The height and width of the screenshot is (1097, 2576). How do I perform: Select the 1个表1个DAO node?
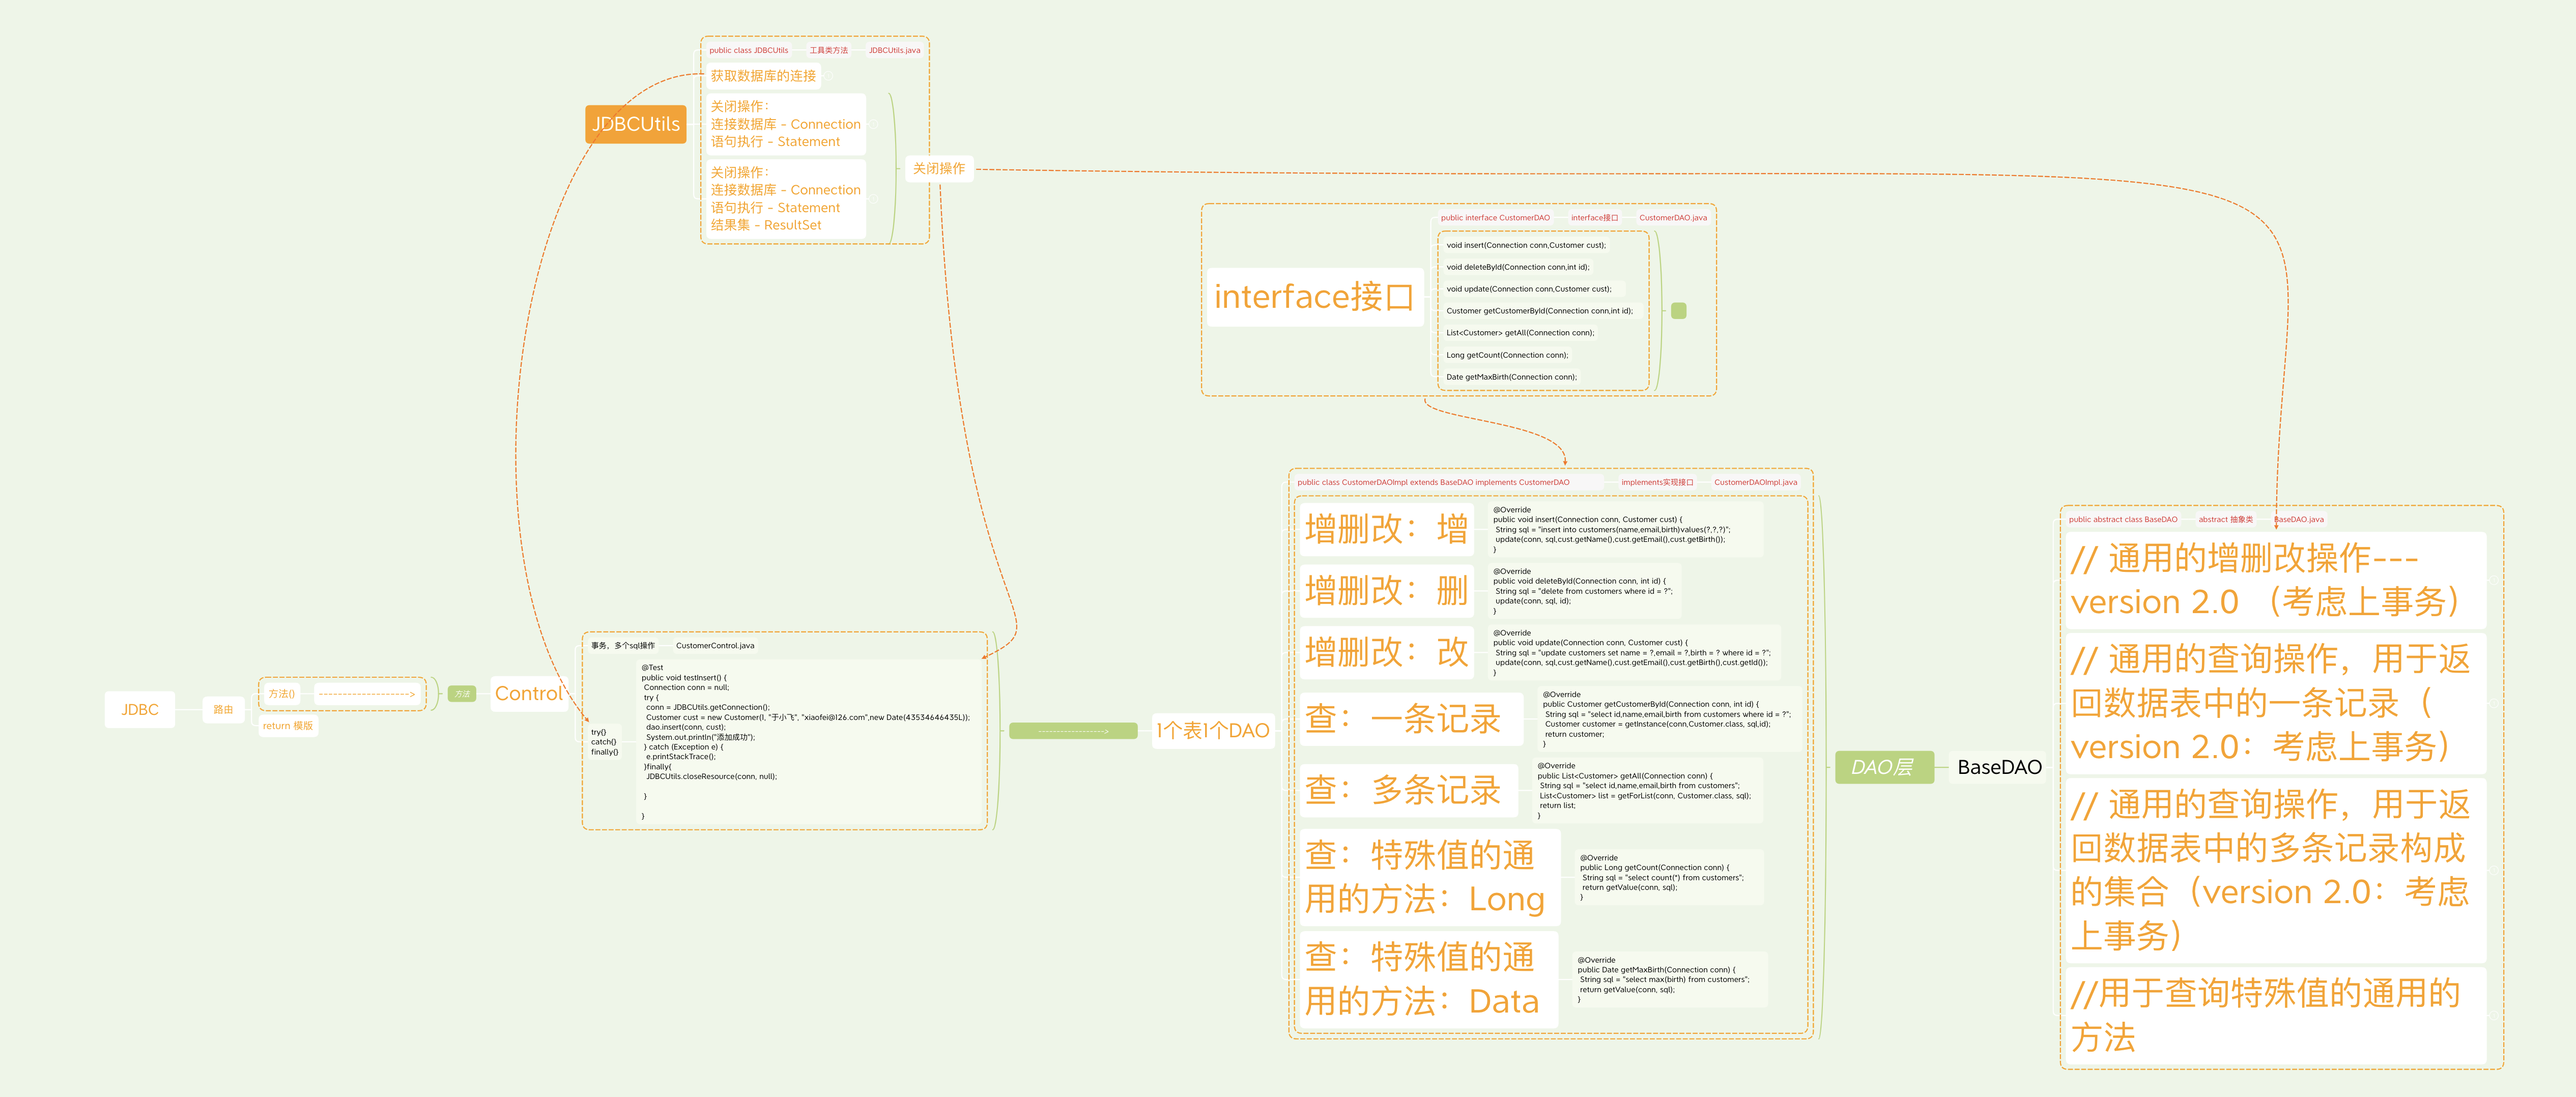click(x=1212, y=731)
